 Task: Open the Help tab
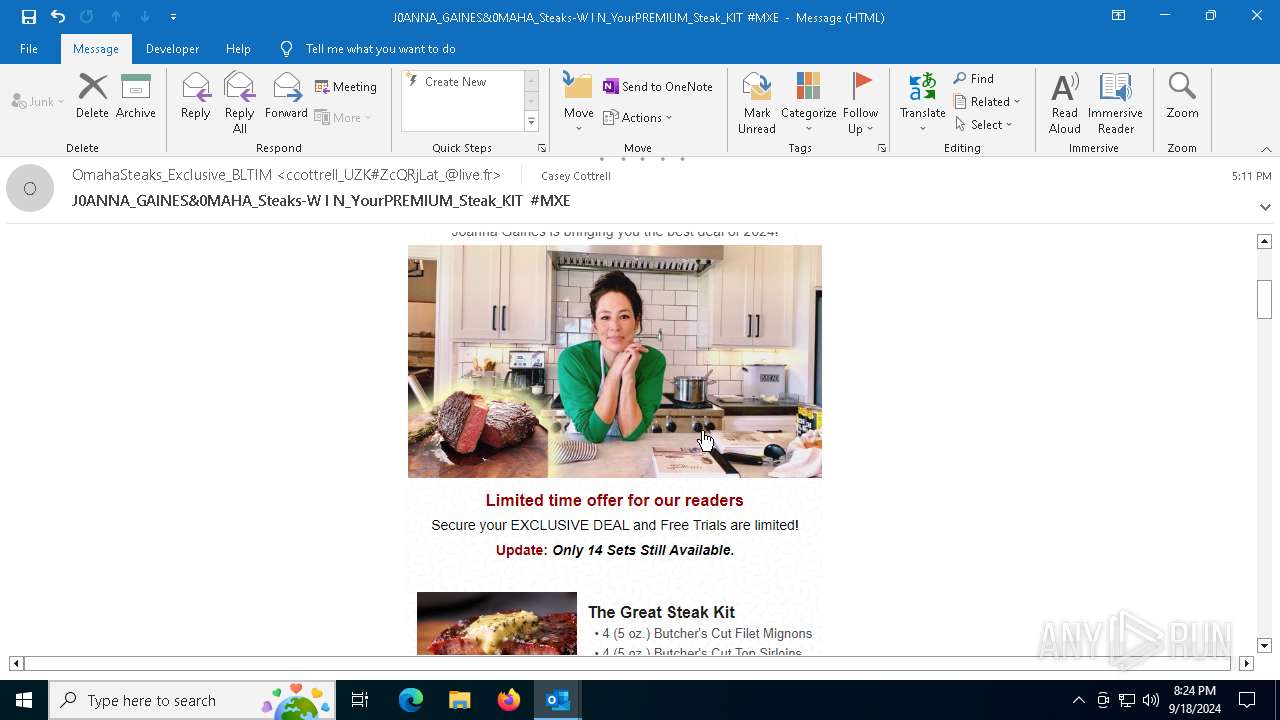[x=238, y=49]
